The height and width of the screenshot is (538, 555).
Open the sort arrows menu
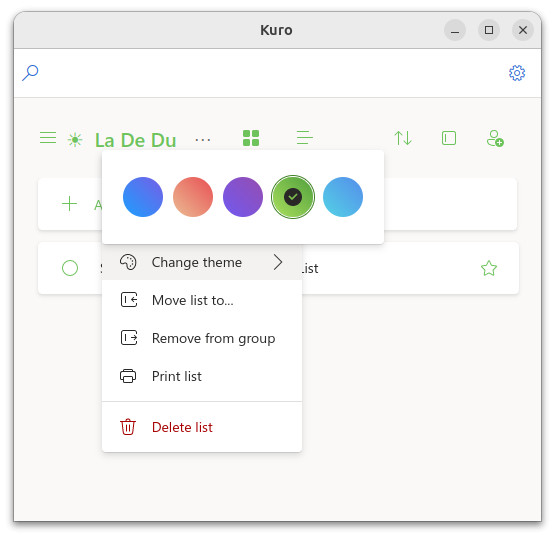pyautogui.click(x=403, y=138)
